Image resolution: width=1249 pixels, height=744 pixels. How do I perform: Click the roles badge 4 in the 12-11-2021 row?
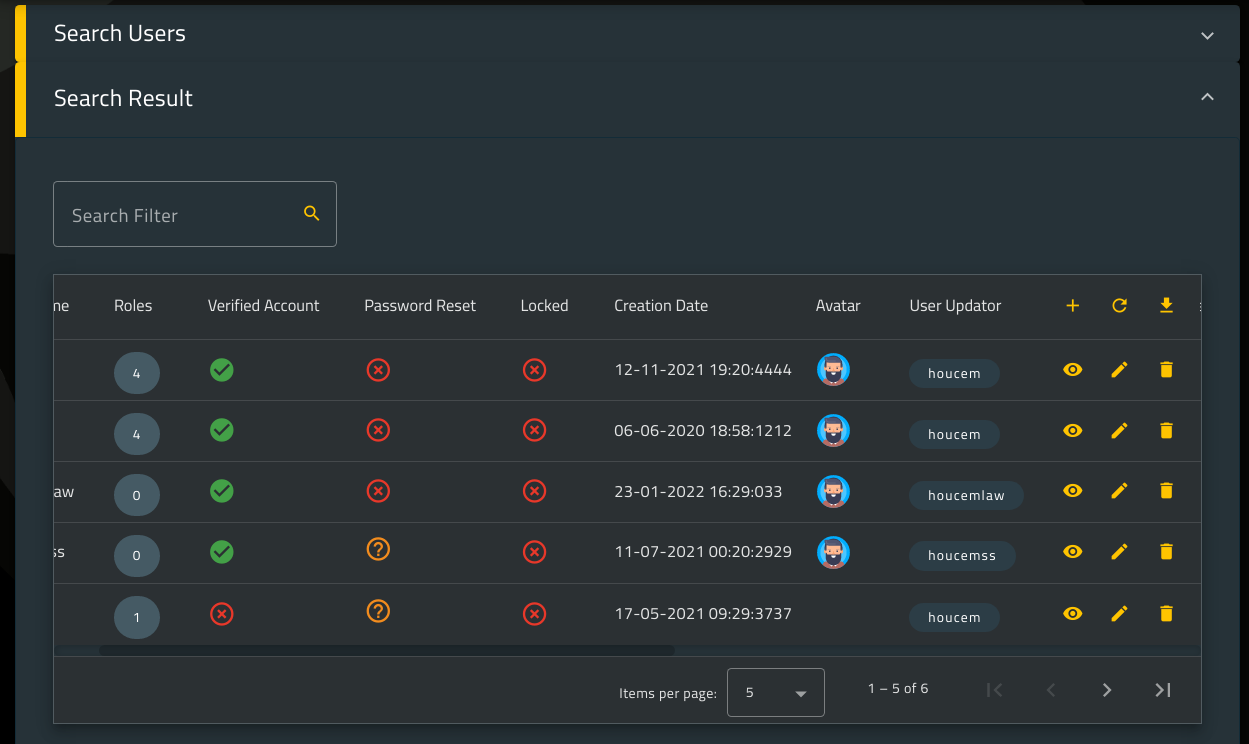pyautogui.click(x=137, y=374)
